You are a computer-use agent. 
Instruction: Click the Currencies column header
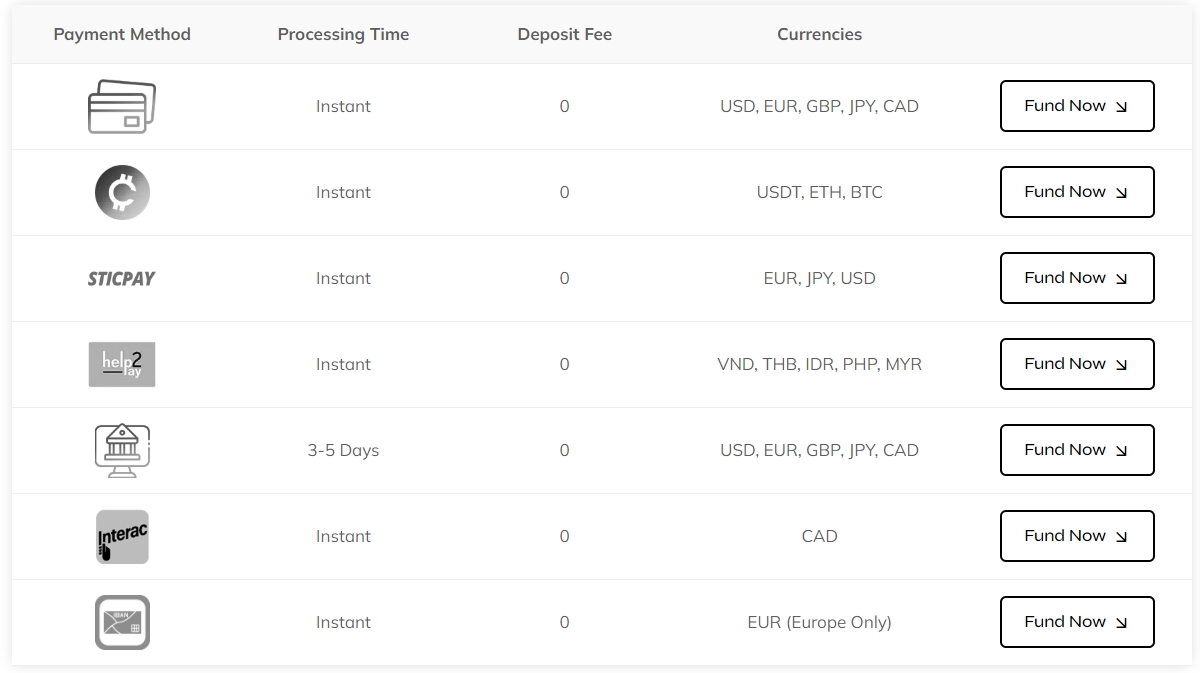point(819,34)
